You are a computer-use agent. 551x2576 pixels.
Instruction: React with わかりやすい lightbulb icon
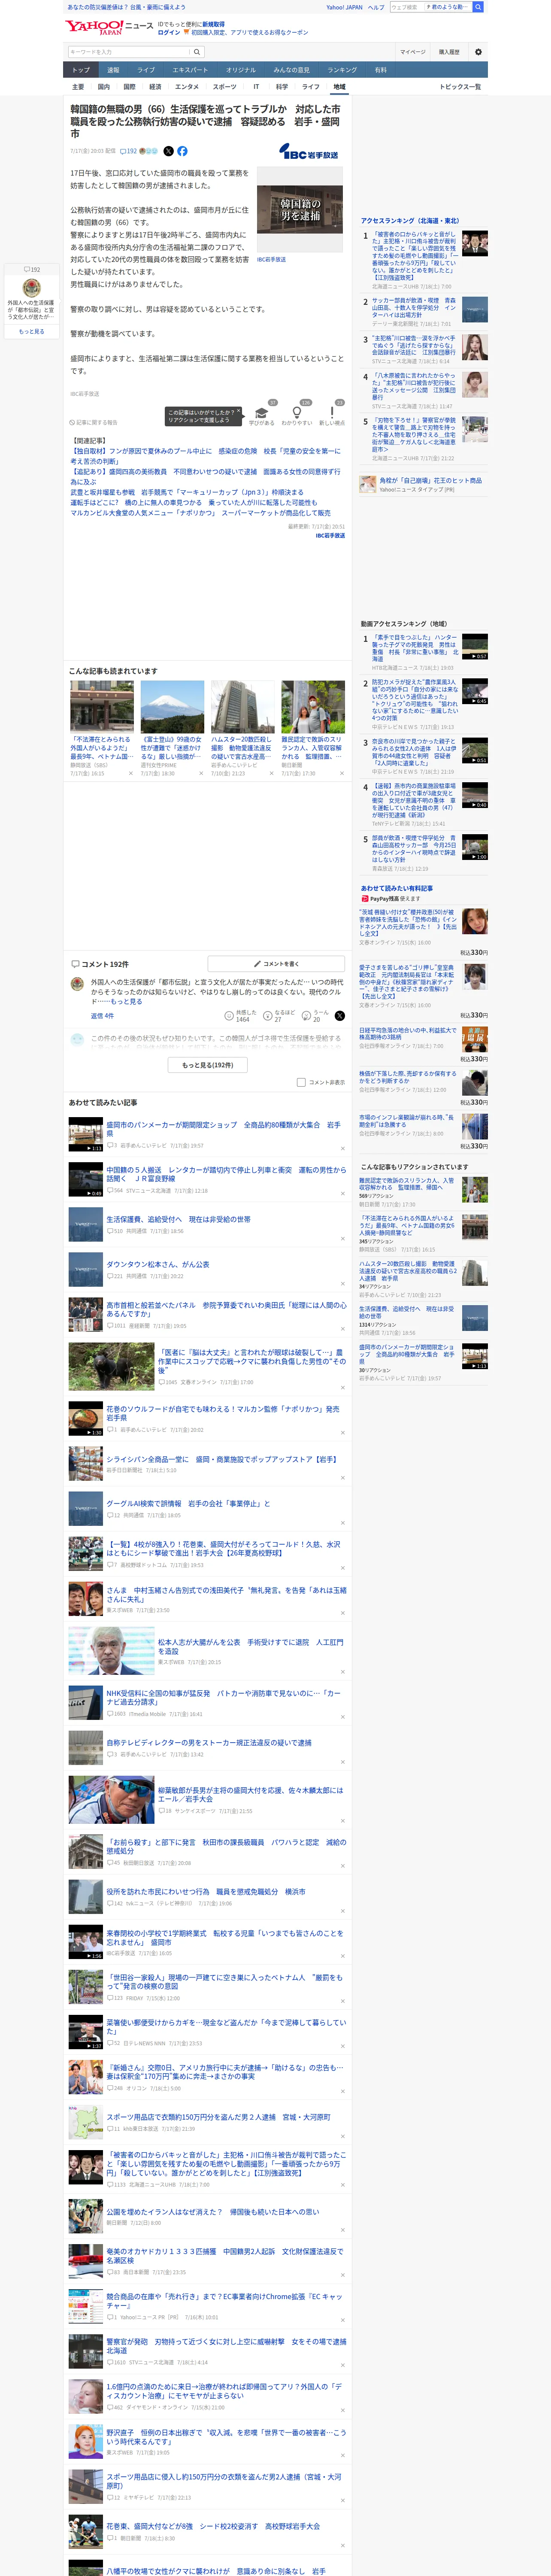point(296,412)
